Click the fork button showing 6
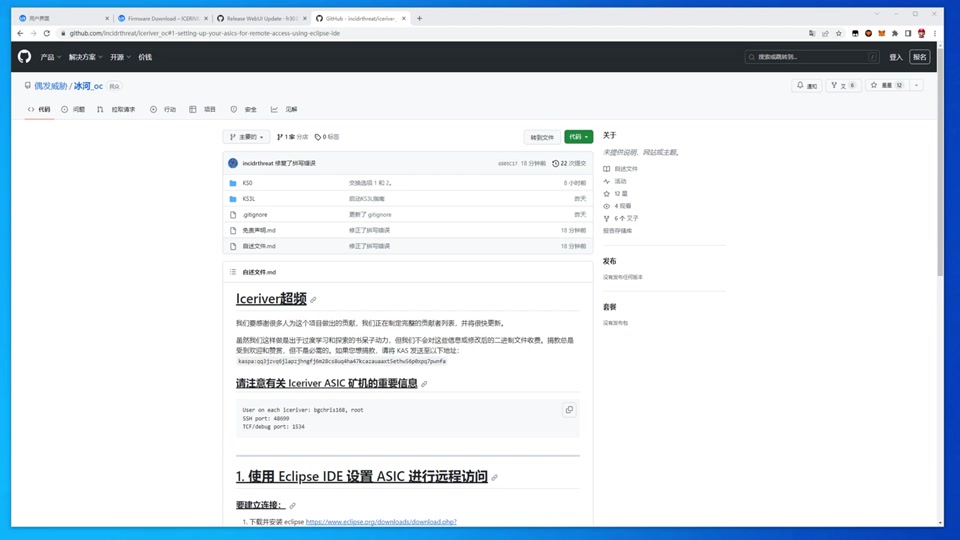Image resolution: width=960 pixels, height=540 pixels. [843, 86]
